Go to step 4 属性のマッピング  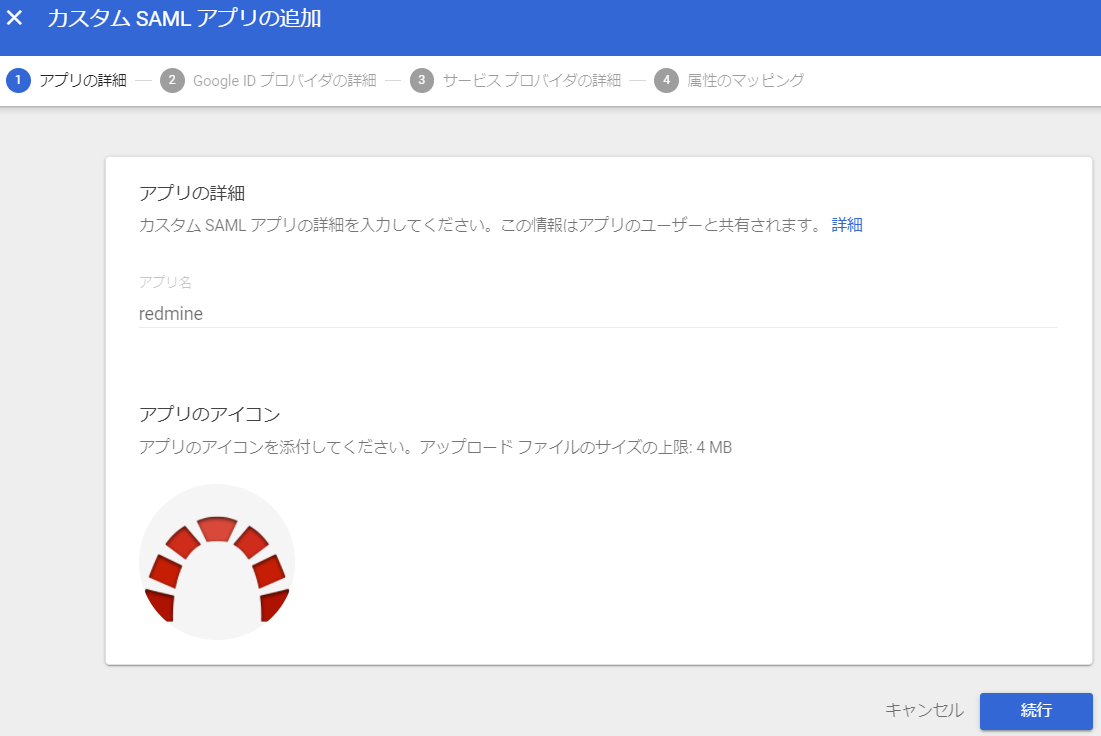tap(730, 80)
